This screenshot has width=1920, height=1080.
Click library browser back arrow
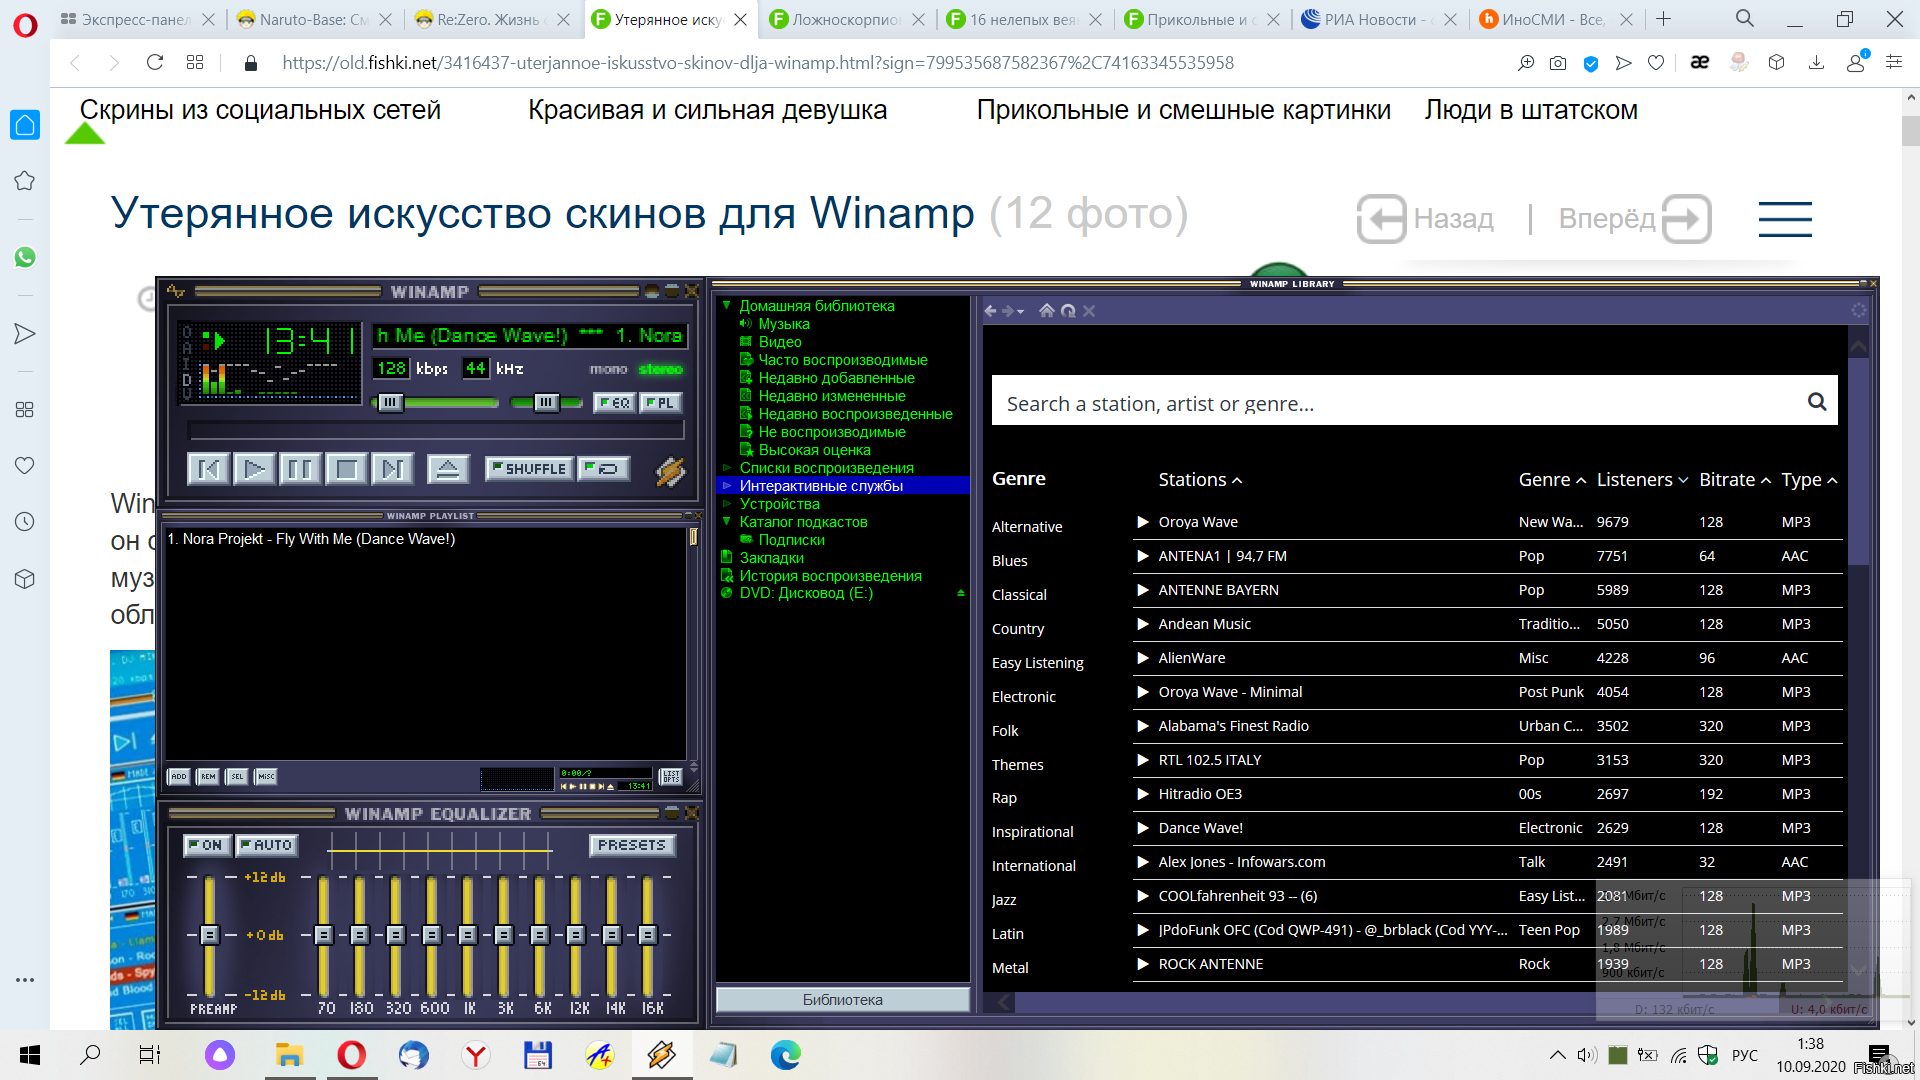(990, 311)
